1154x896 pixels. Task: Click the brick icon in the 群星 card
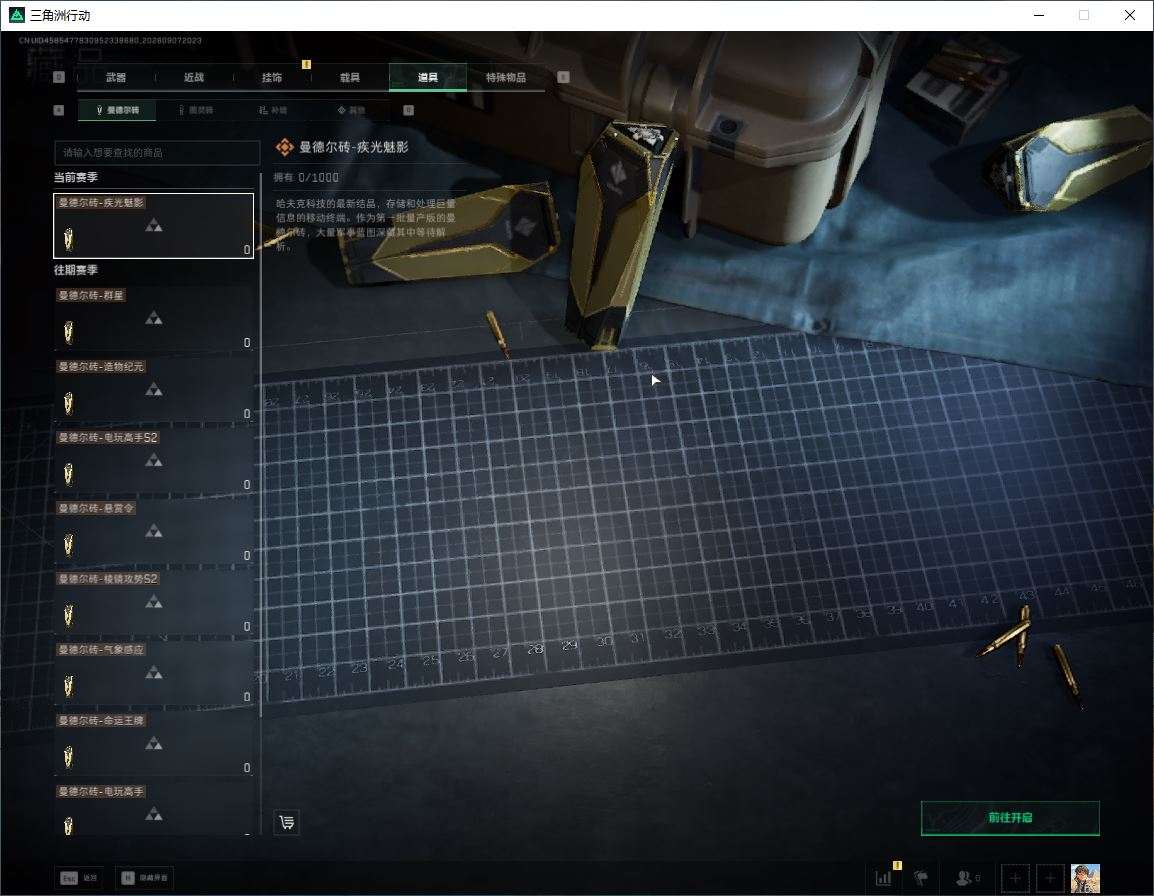coord(68,333)
